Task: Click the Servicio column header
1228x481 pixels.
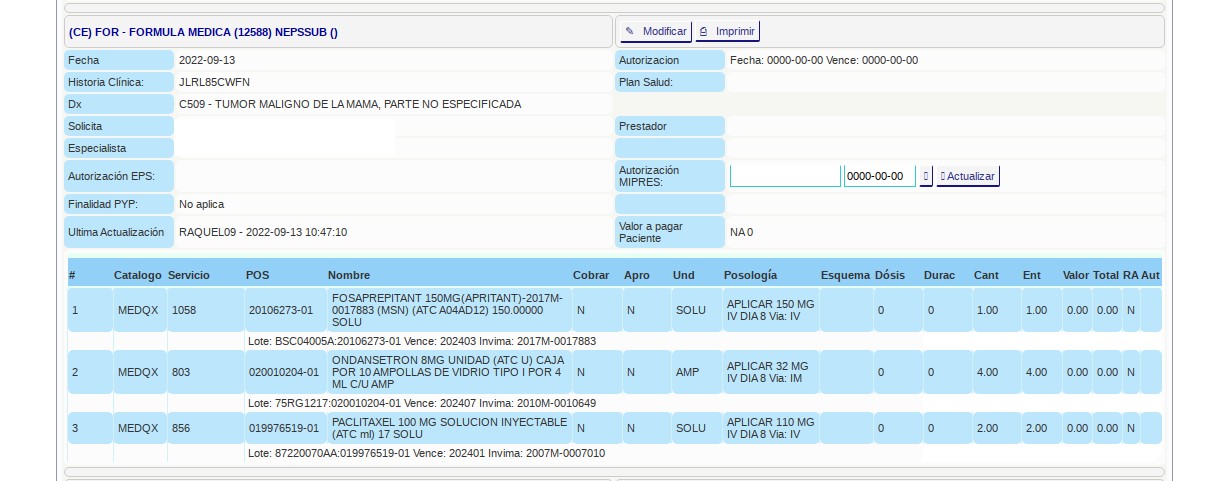Action: pyautogui.click(x=189, y=275)
